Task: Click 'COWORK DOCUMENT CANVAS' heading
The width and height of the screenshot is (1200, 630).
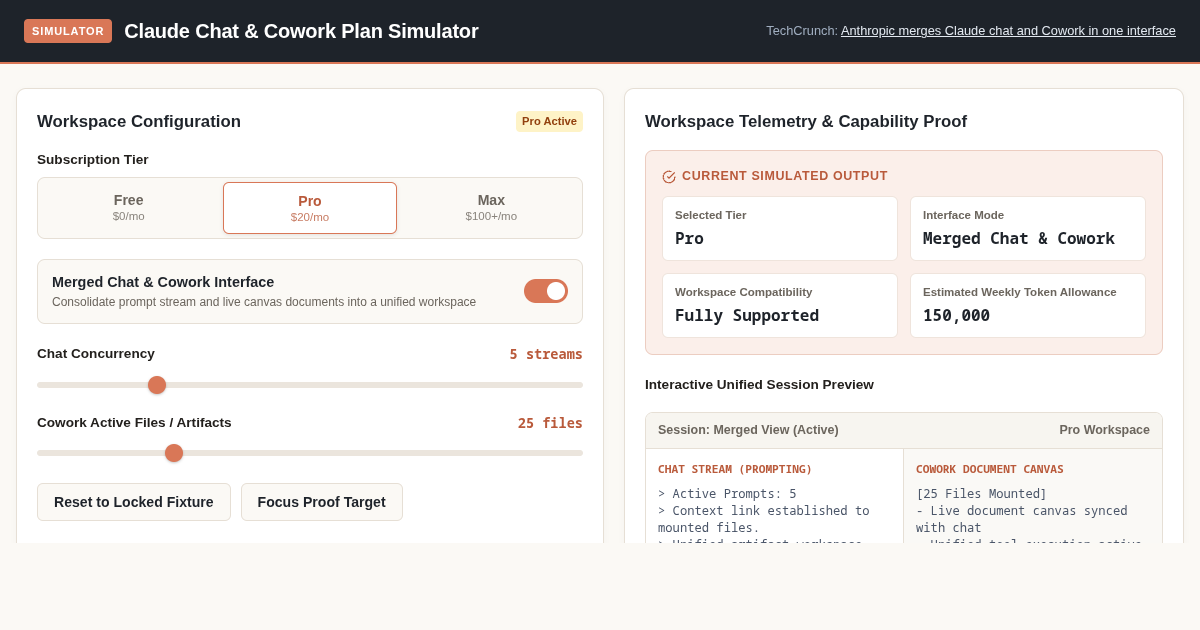Action: pyautogui.click(x=990, y=469)
